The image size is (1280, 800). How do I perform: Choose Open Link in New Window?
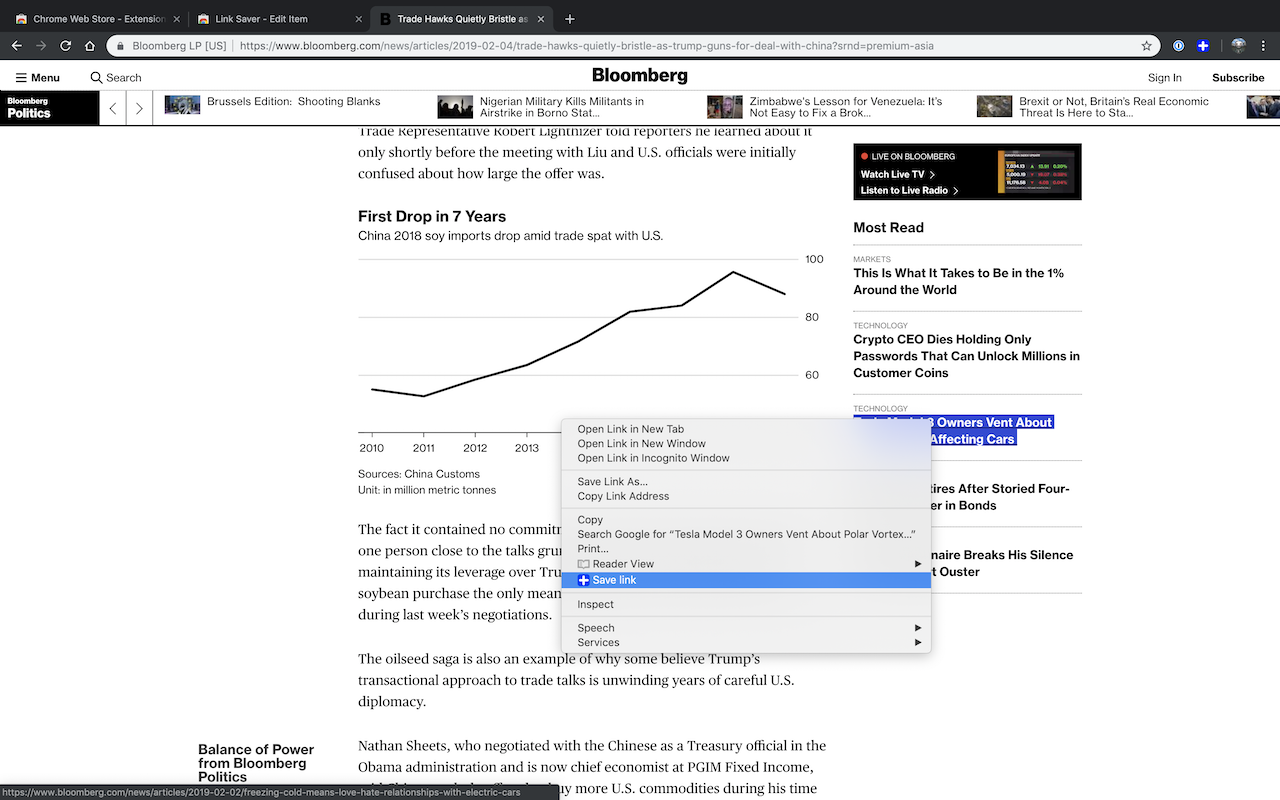coord(746,443)
